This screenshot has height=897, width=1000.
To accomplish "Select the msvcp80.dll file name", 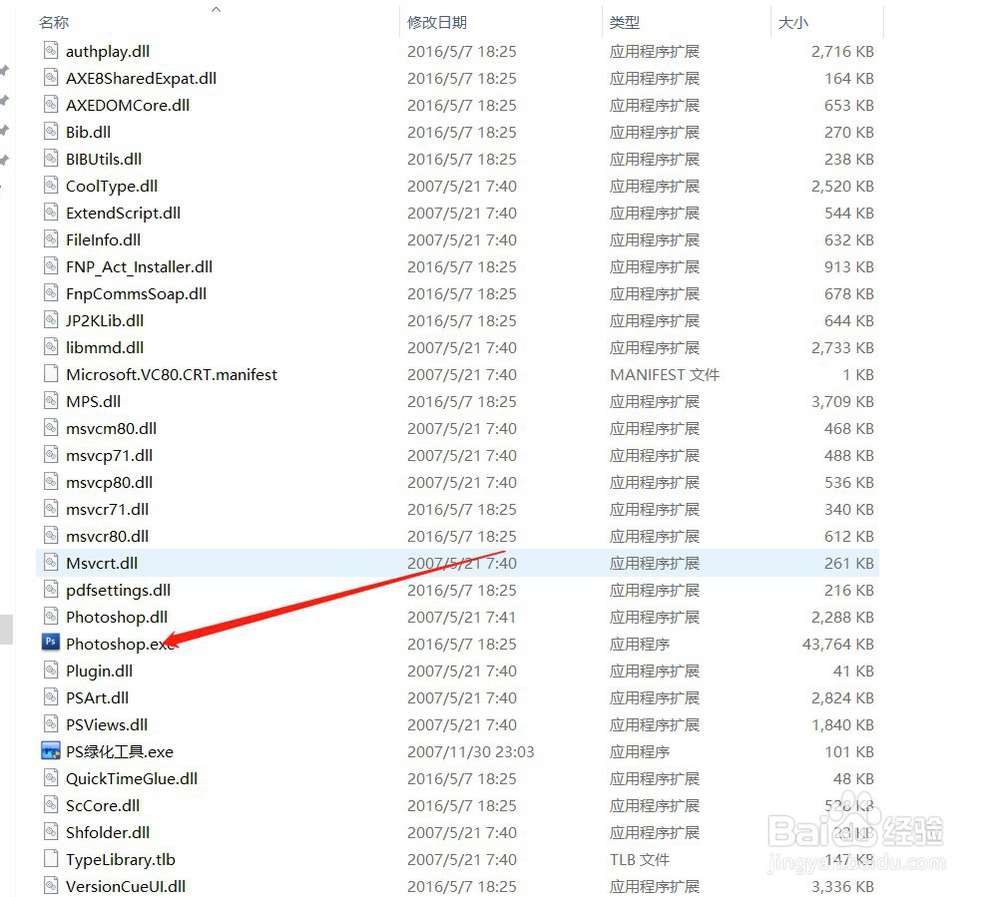I will (109, 482).
